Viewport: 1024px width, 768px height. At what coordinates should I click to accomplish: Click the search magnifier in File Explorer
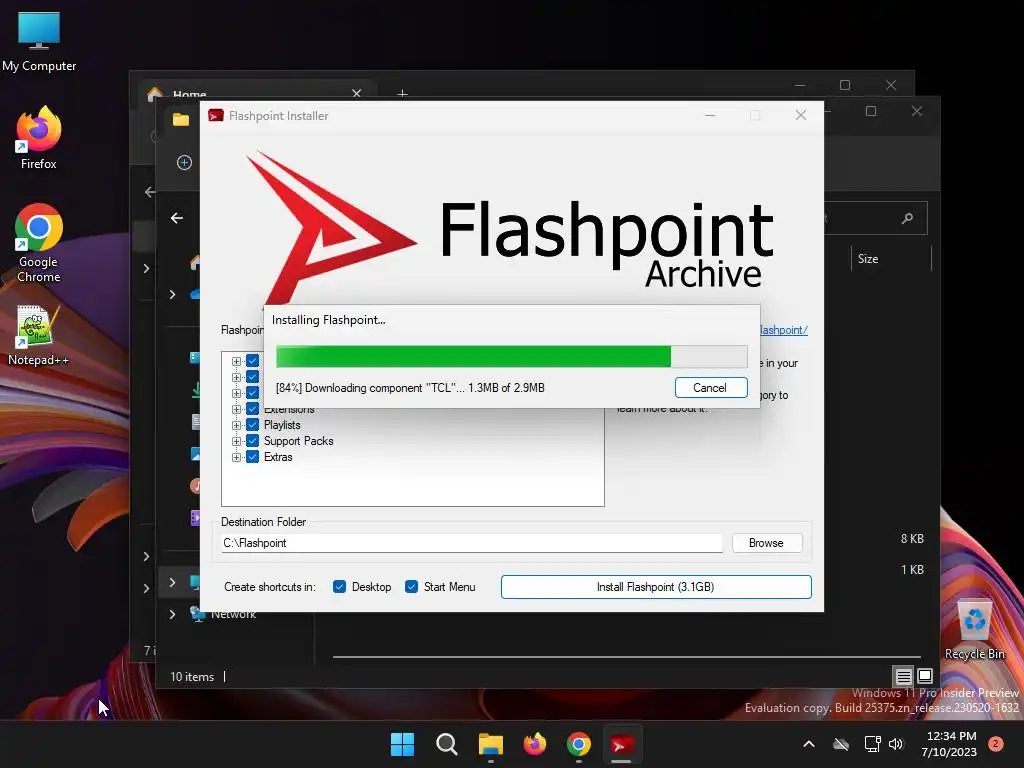[x=908, y=218]
